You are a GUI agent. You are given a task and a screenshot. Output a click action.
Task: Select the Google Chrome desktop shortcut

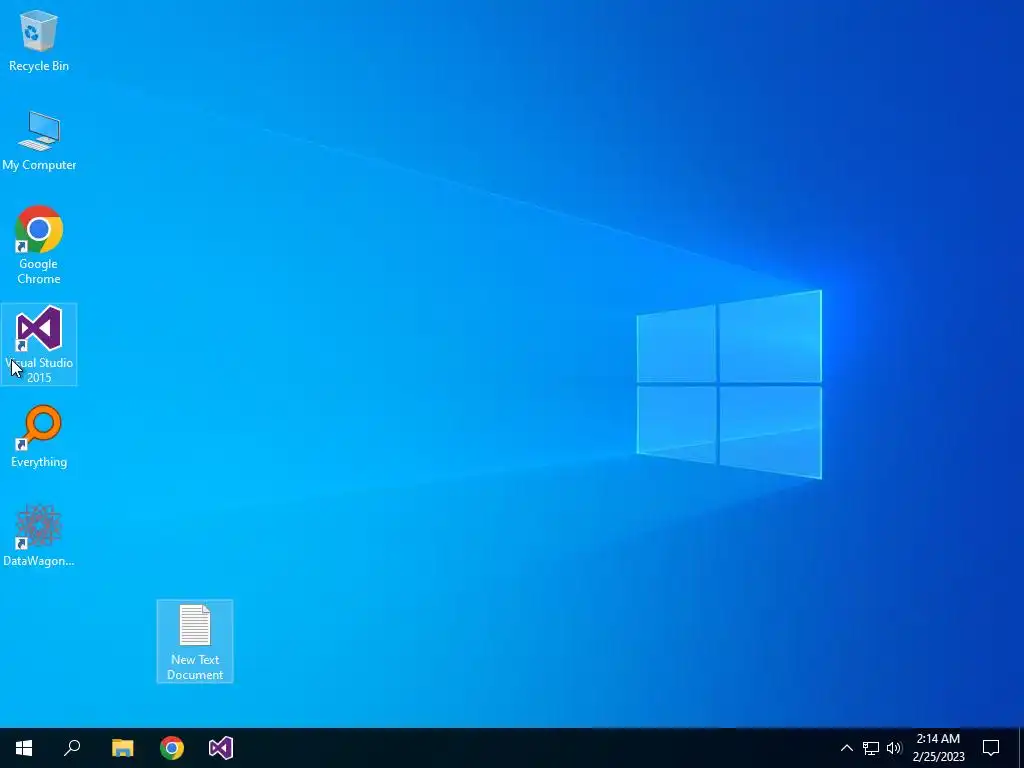[x=39, y=245]
